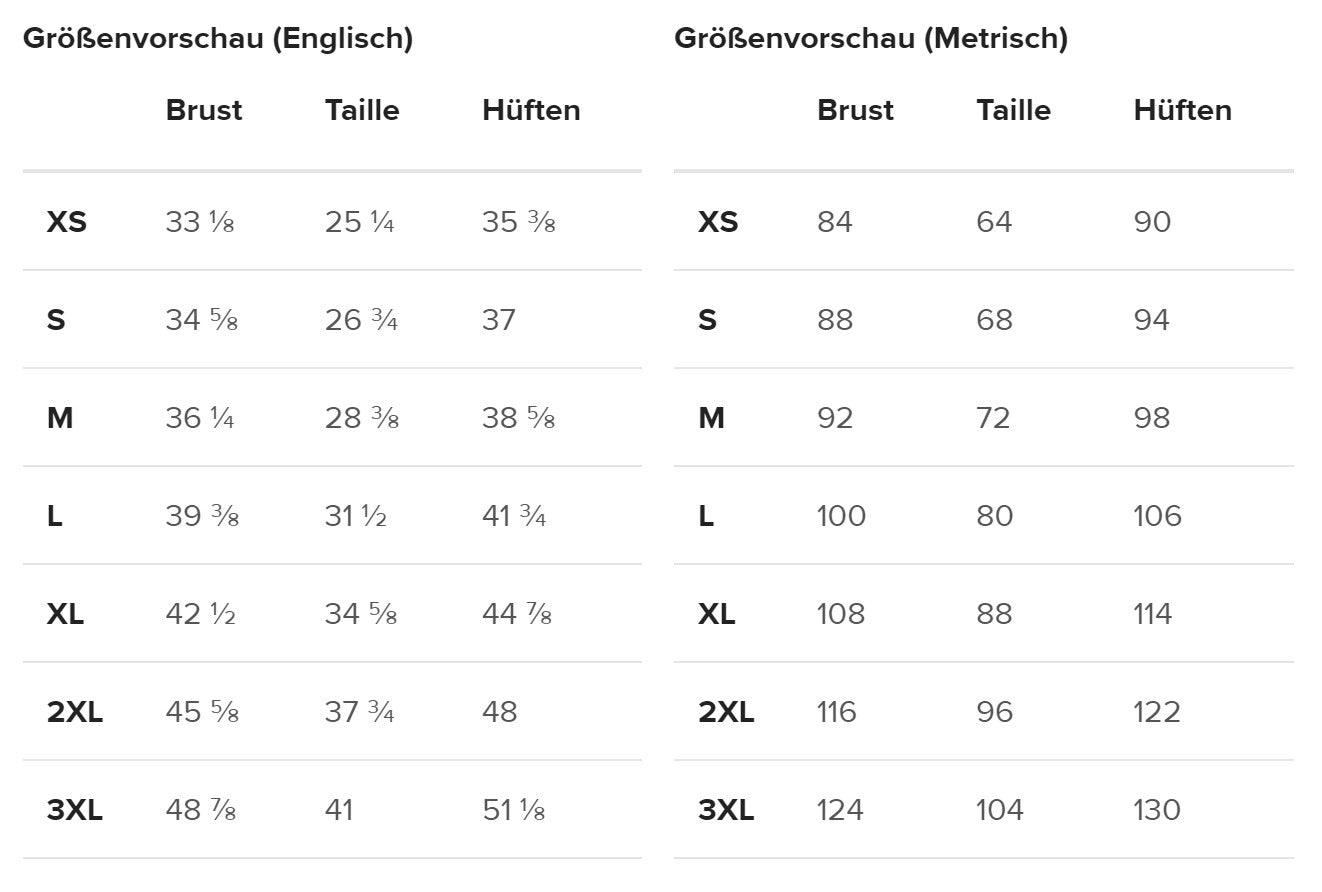Viewport: 1322px width, 892px height.
Task: Select the metric chest value 84
Action: [x=835, y=222]
